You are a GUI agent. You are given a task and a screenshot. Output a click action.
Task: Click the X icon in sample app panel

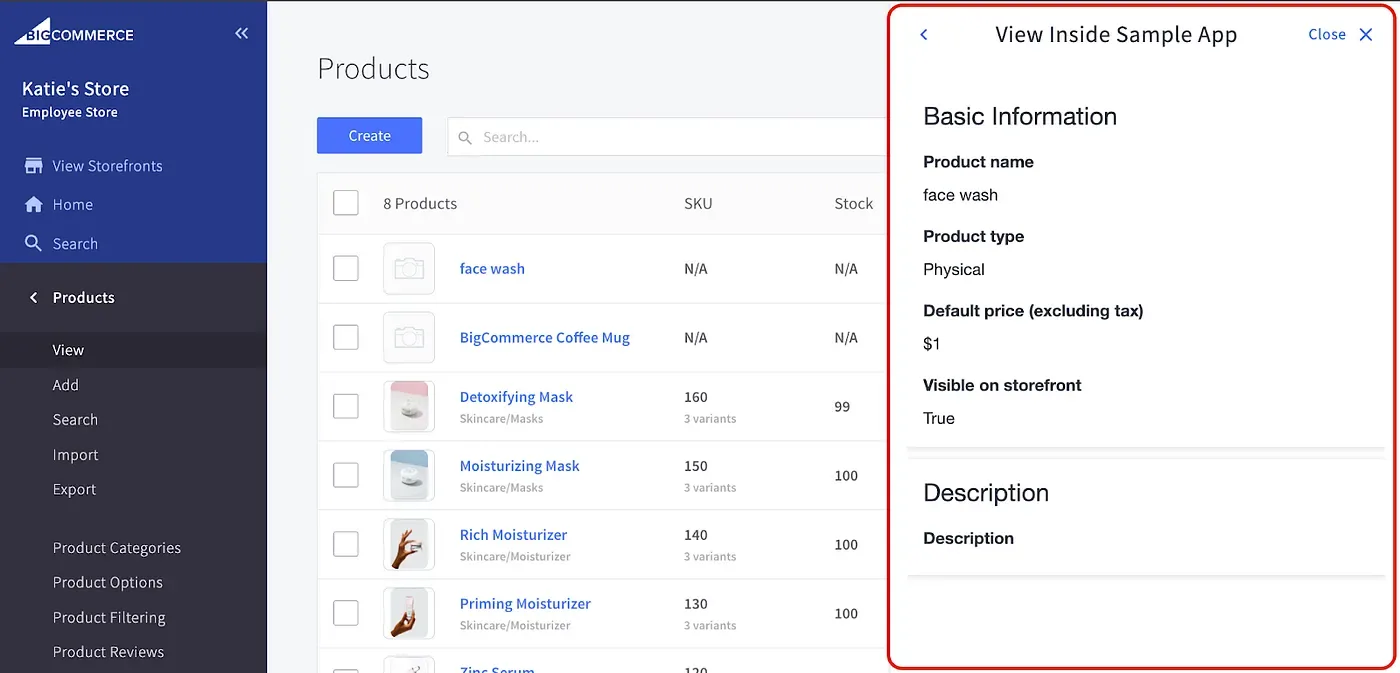point(1366,34)
